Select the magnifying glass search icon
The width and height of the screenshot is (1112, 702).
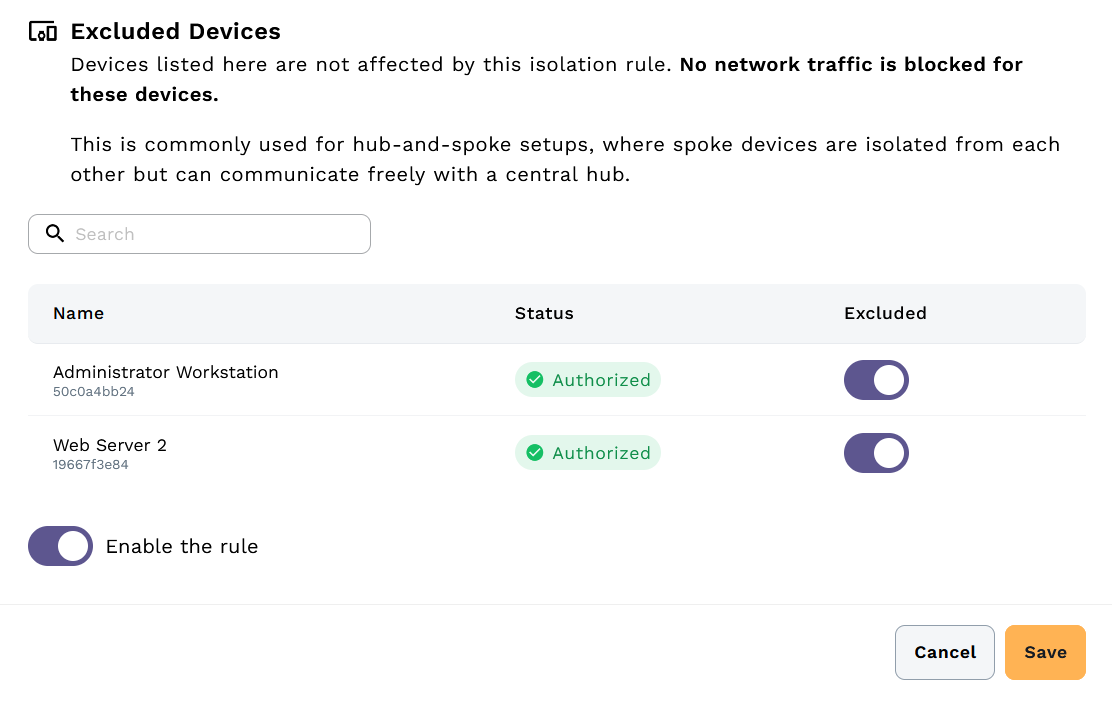coord(55,233)
